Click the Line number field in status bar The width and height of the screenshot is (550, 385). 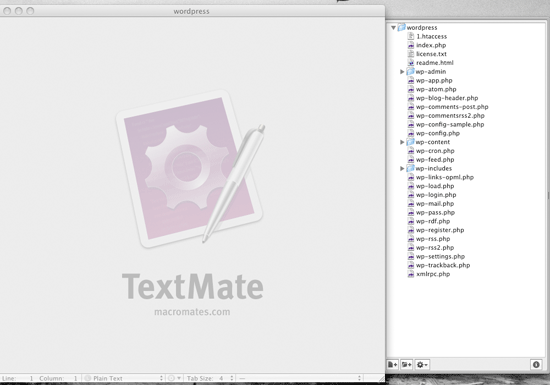pos(18,378)
